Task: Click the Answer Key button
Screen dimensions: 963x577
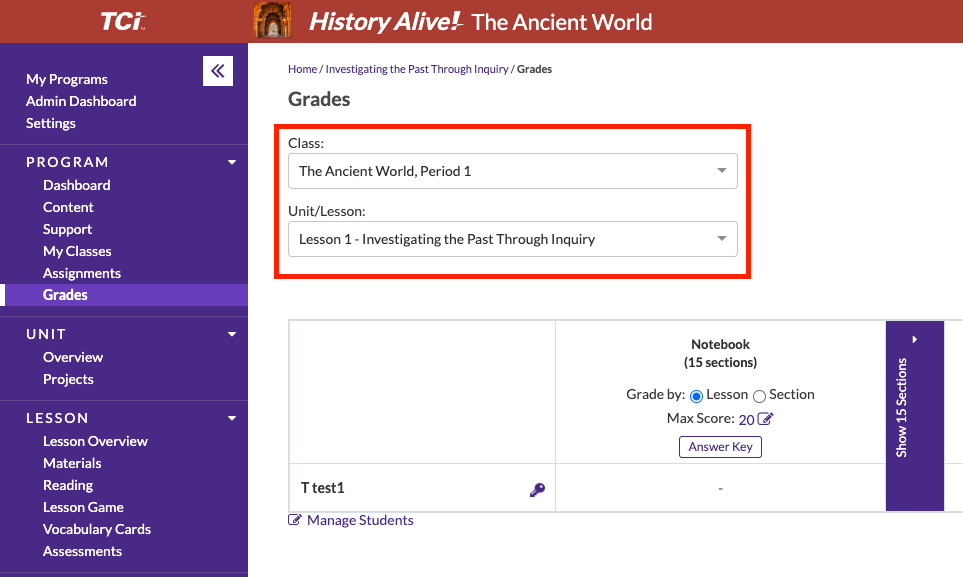Action: tap(720, 447)
